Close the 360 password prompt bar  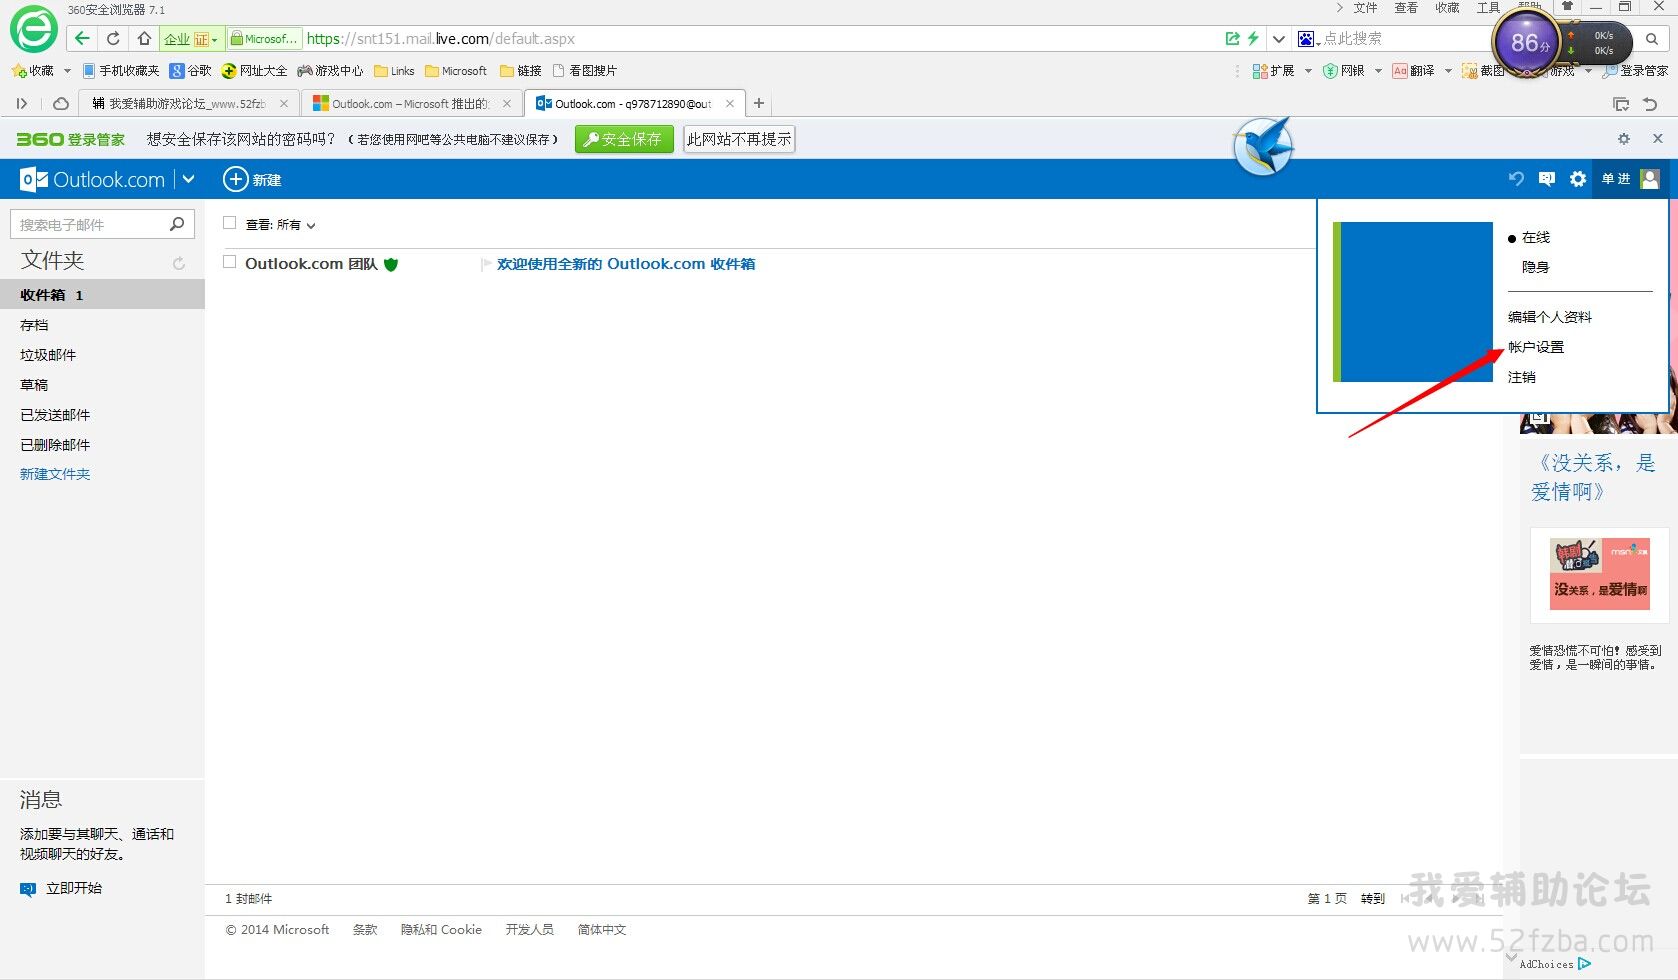pos(1657,139)
